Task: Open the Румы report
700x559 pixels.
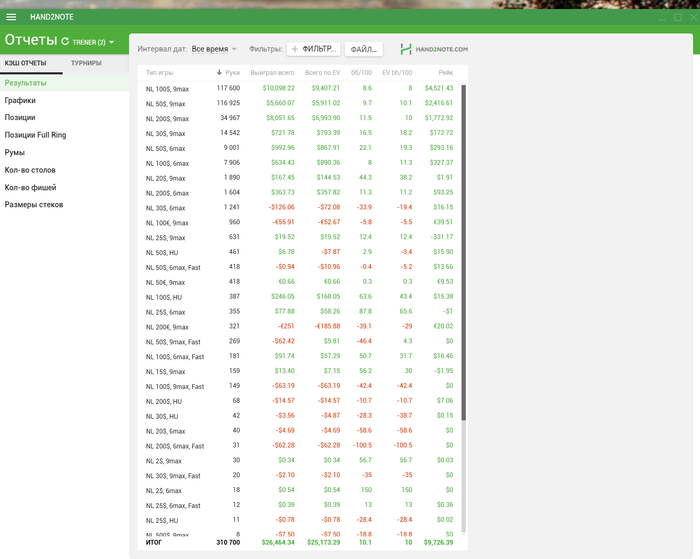Action: 64,152
